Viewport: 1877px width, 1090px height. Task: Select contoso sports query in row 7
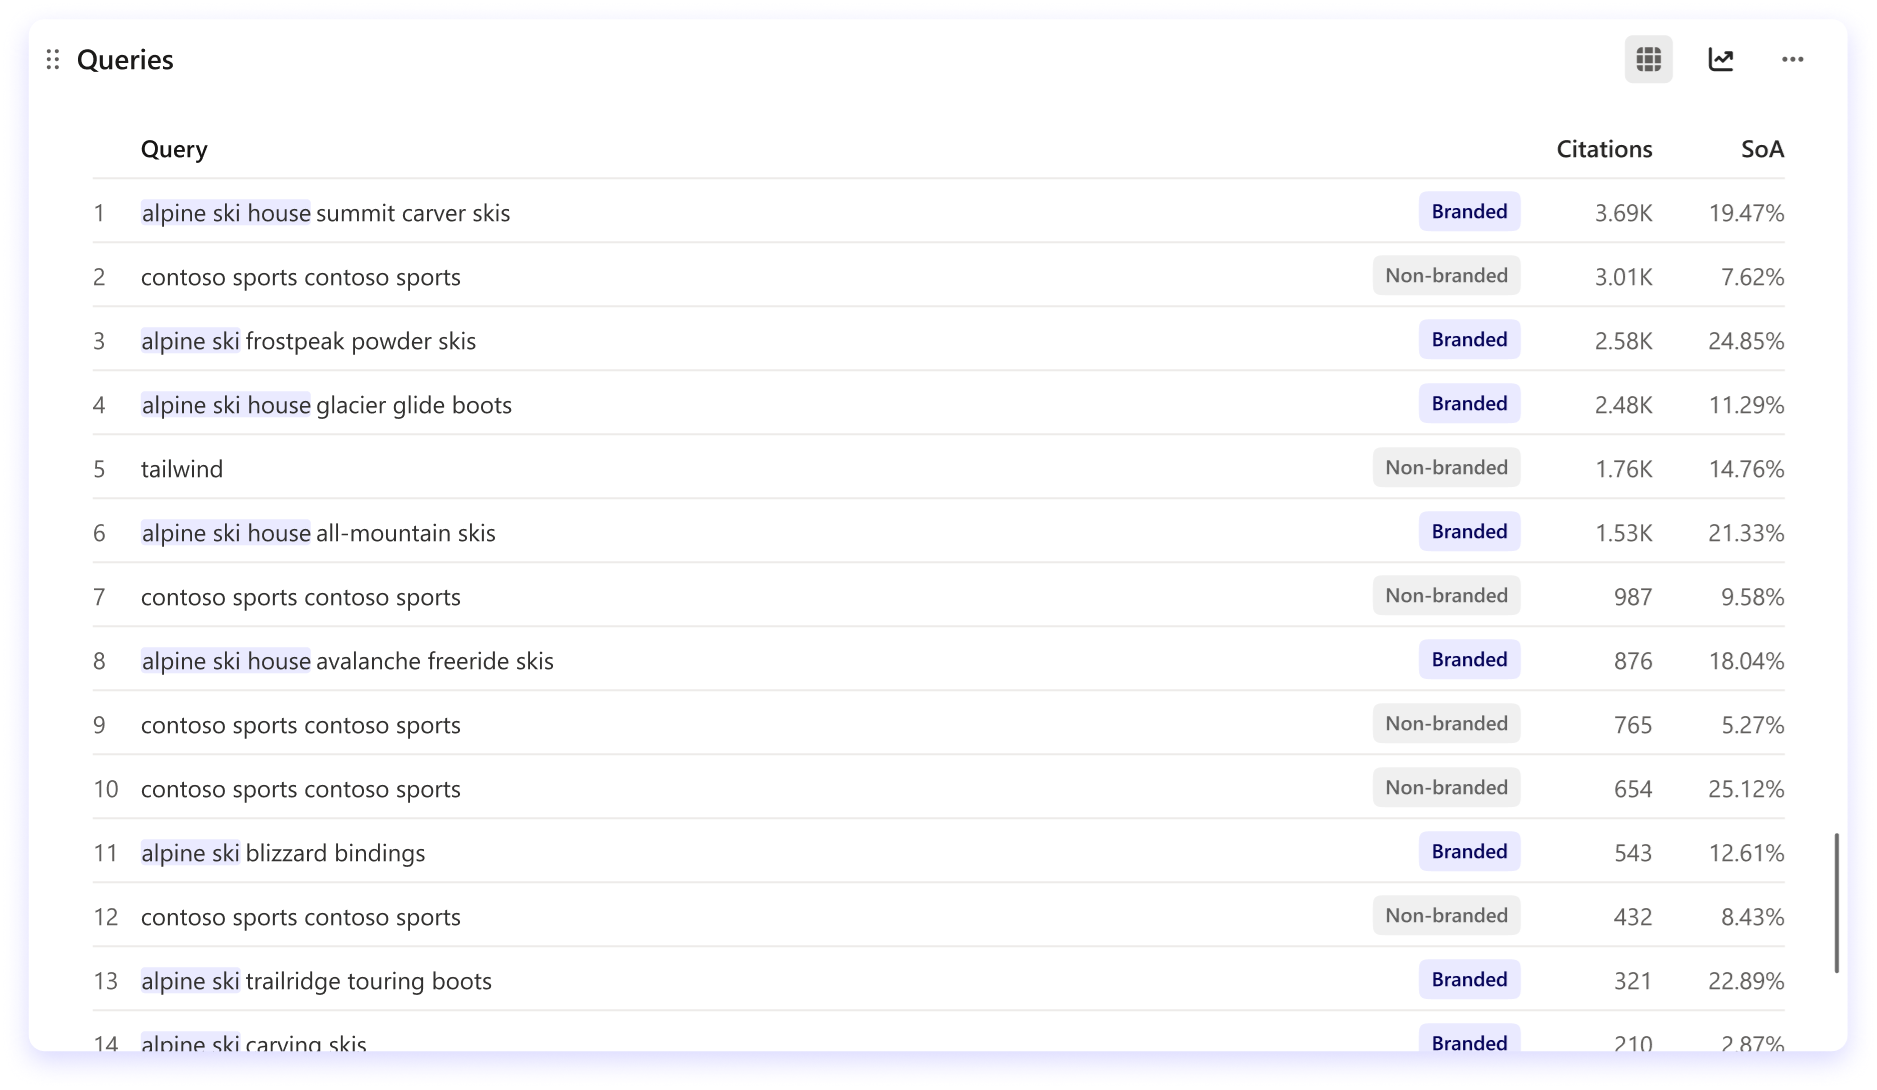click(x=301, y=597)
